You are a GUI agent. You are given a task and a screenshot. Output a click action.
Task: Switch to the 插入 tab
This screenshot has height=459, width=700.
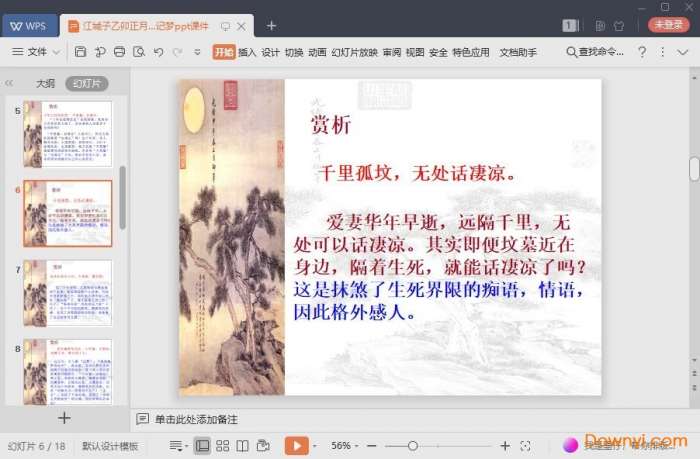(247, 52)
